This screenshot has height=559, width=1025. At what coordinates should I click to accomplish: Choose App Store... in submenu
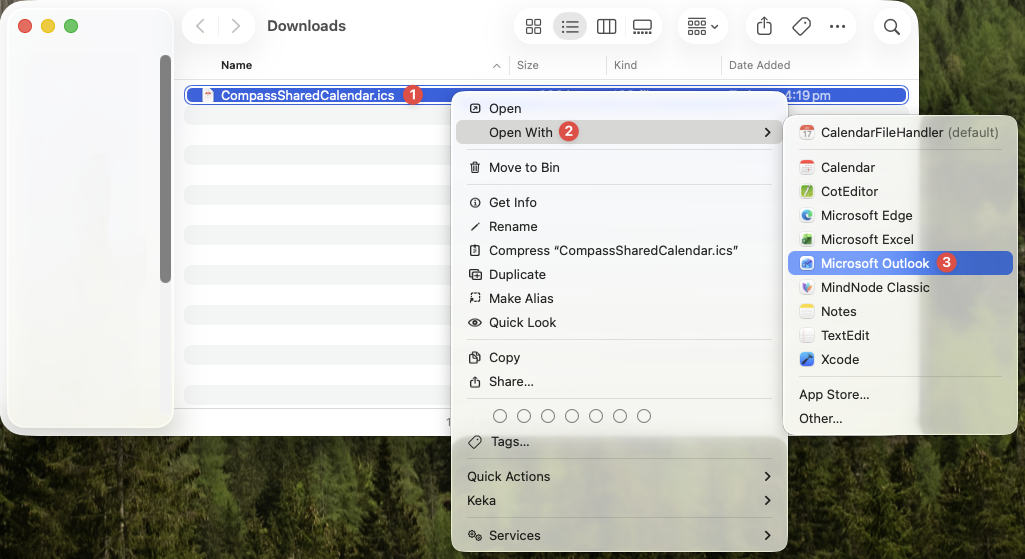tap(900, 395)
